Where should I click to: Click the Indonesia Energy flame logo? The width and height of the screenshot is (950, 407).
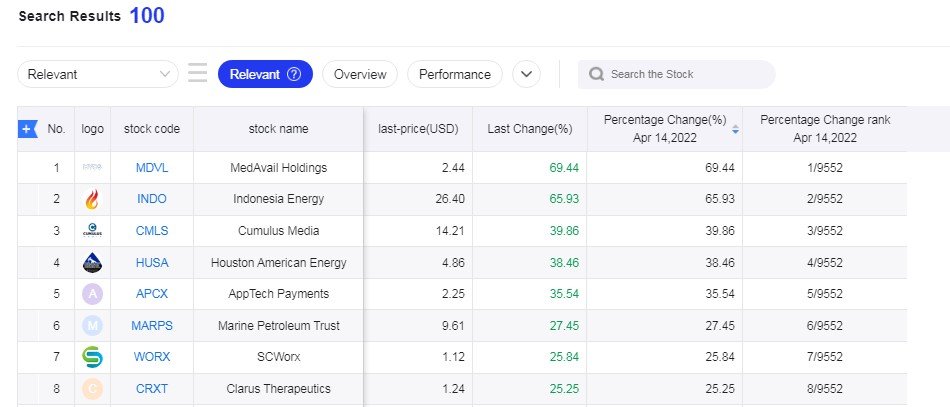click(92, 199)
